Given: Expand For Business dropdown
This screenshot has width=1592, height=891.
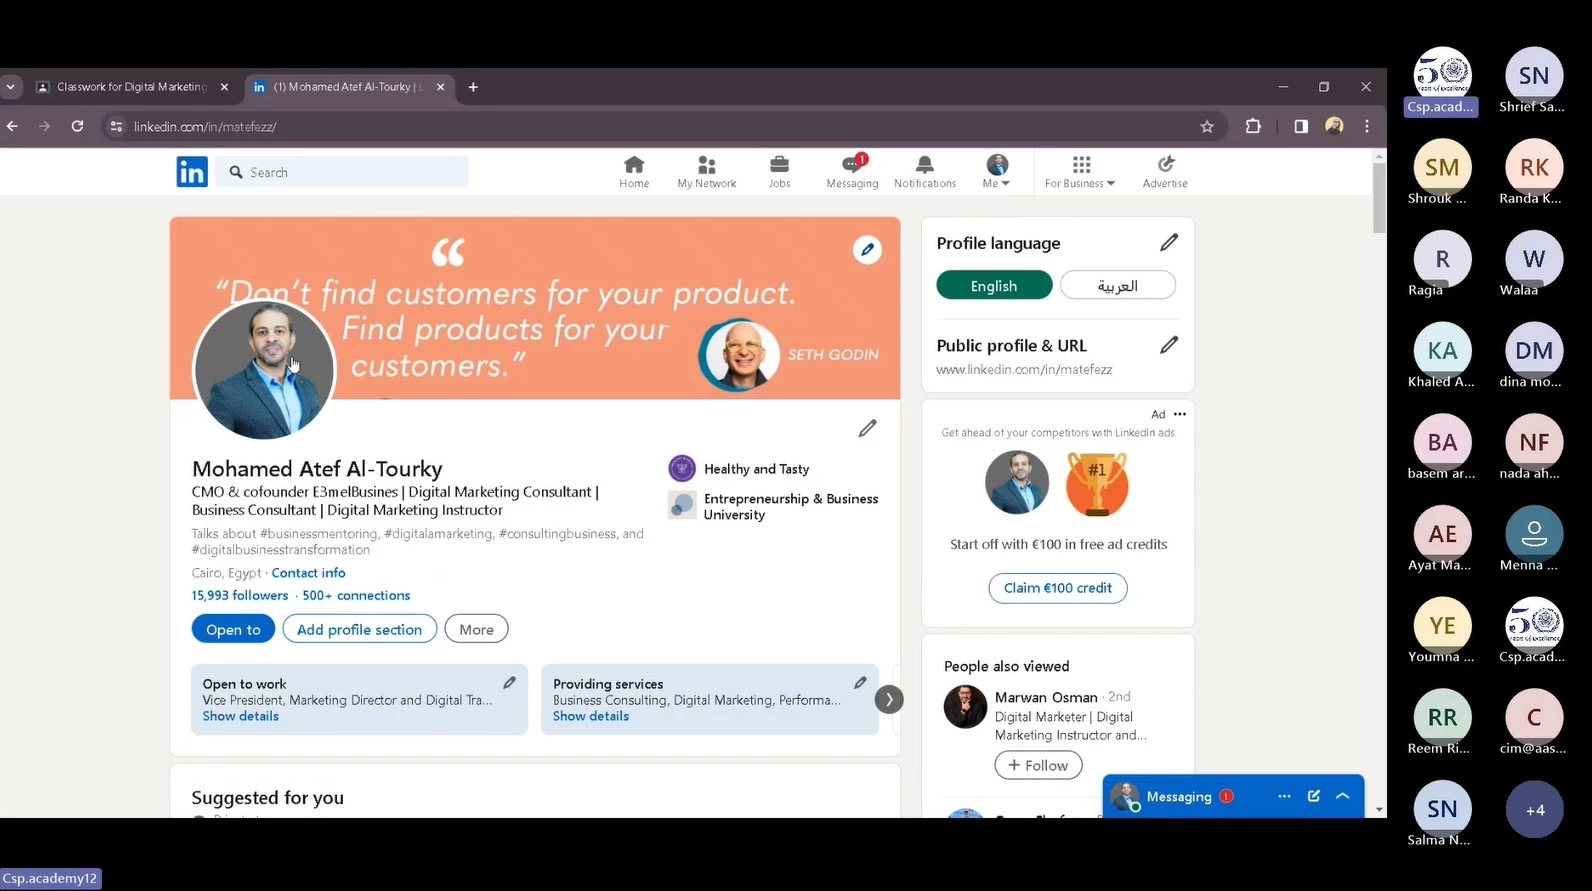Looking at the screenshot, I should tap(1080, 172).
